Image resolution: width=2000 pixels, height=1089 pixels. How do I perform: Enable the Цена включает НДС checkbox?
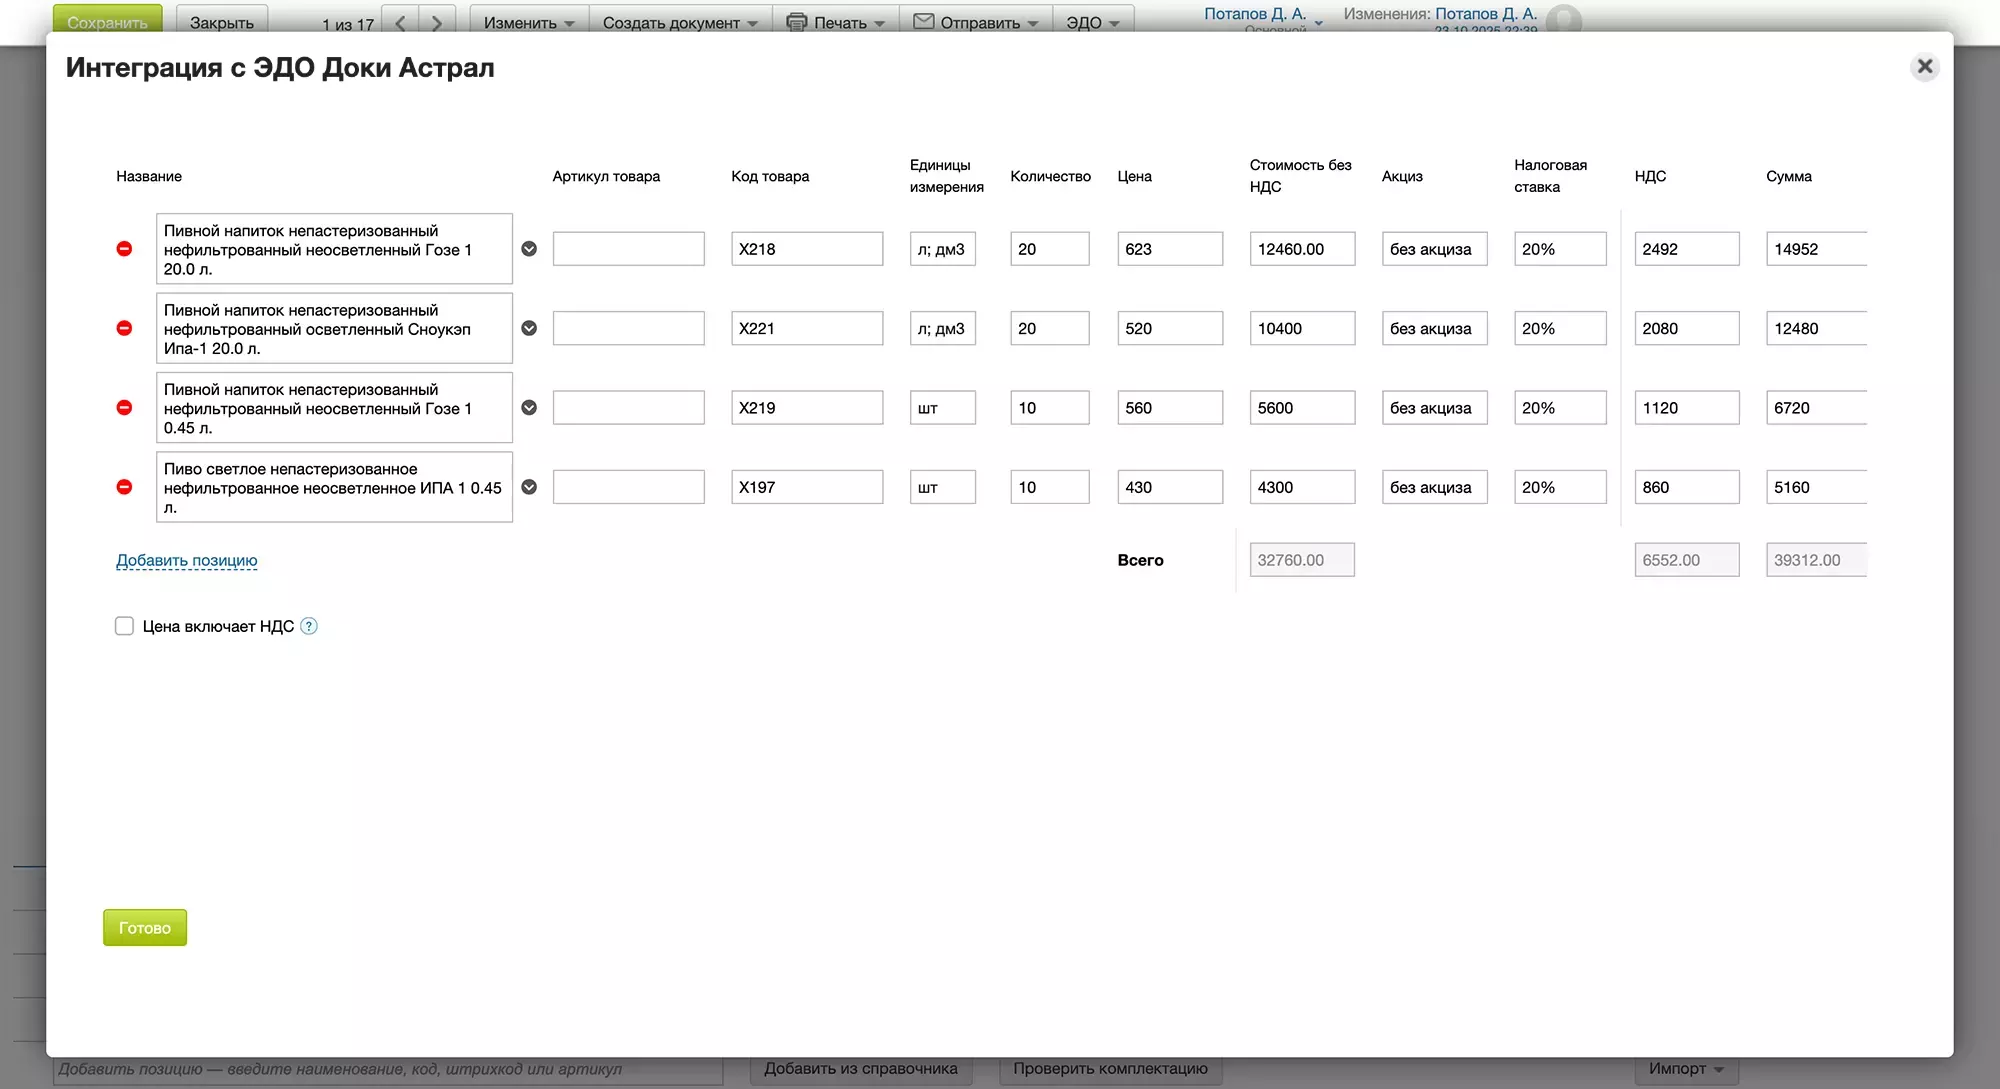coord(124,626)
